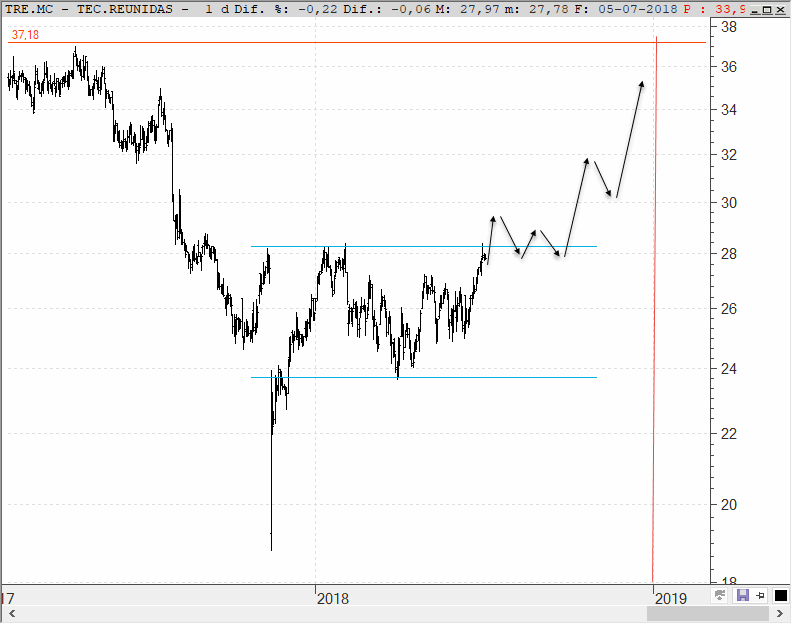Screen dimensions: 792x624
Task: Click the scrollbar left arrow
Action: pos(12,614)
